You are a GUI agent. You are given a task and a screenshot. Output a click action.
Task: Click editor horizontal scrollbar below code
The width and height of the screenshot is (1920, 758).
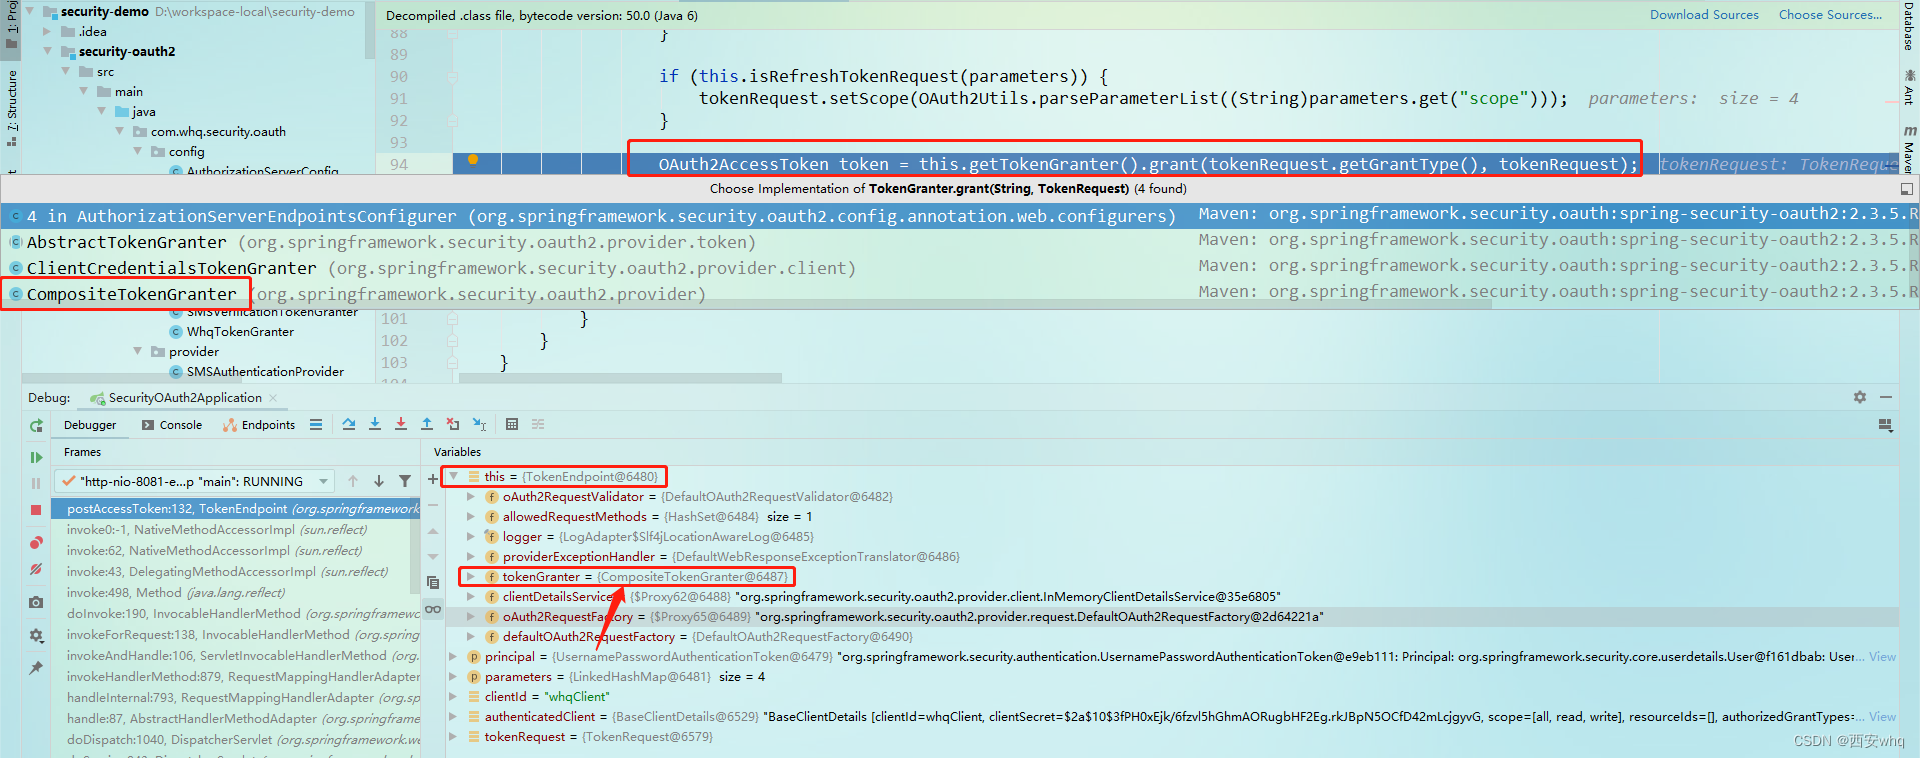(620, 378)
